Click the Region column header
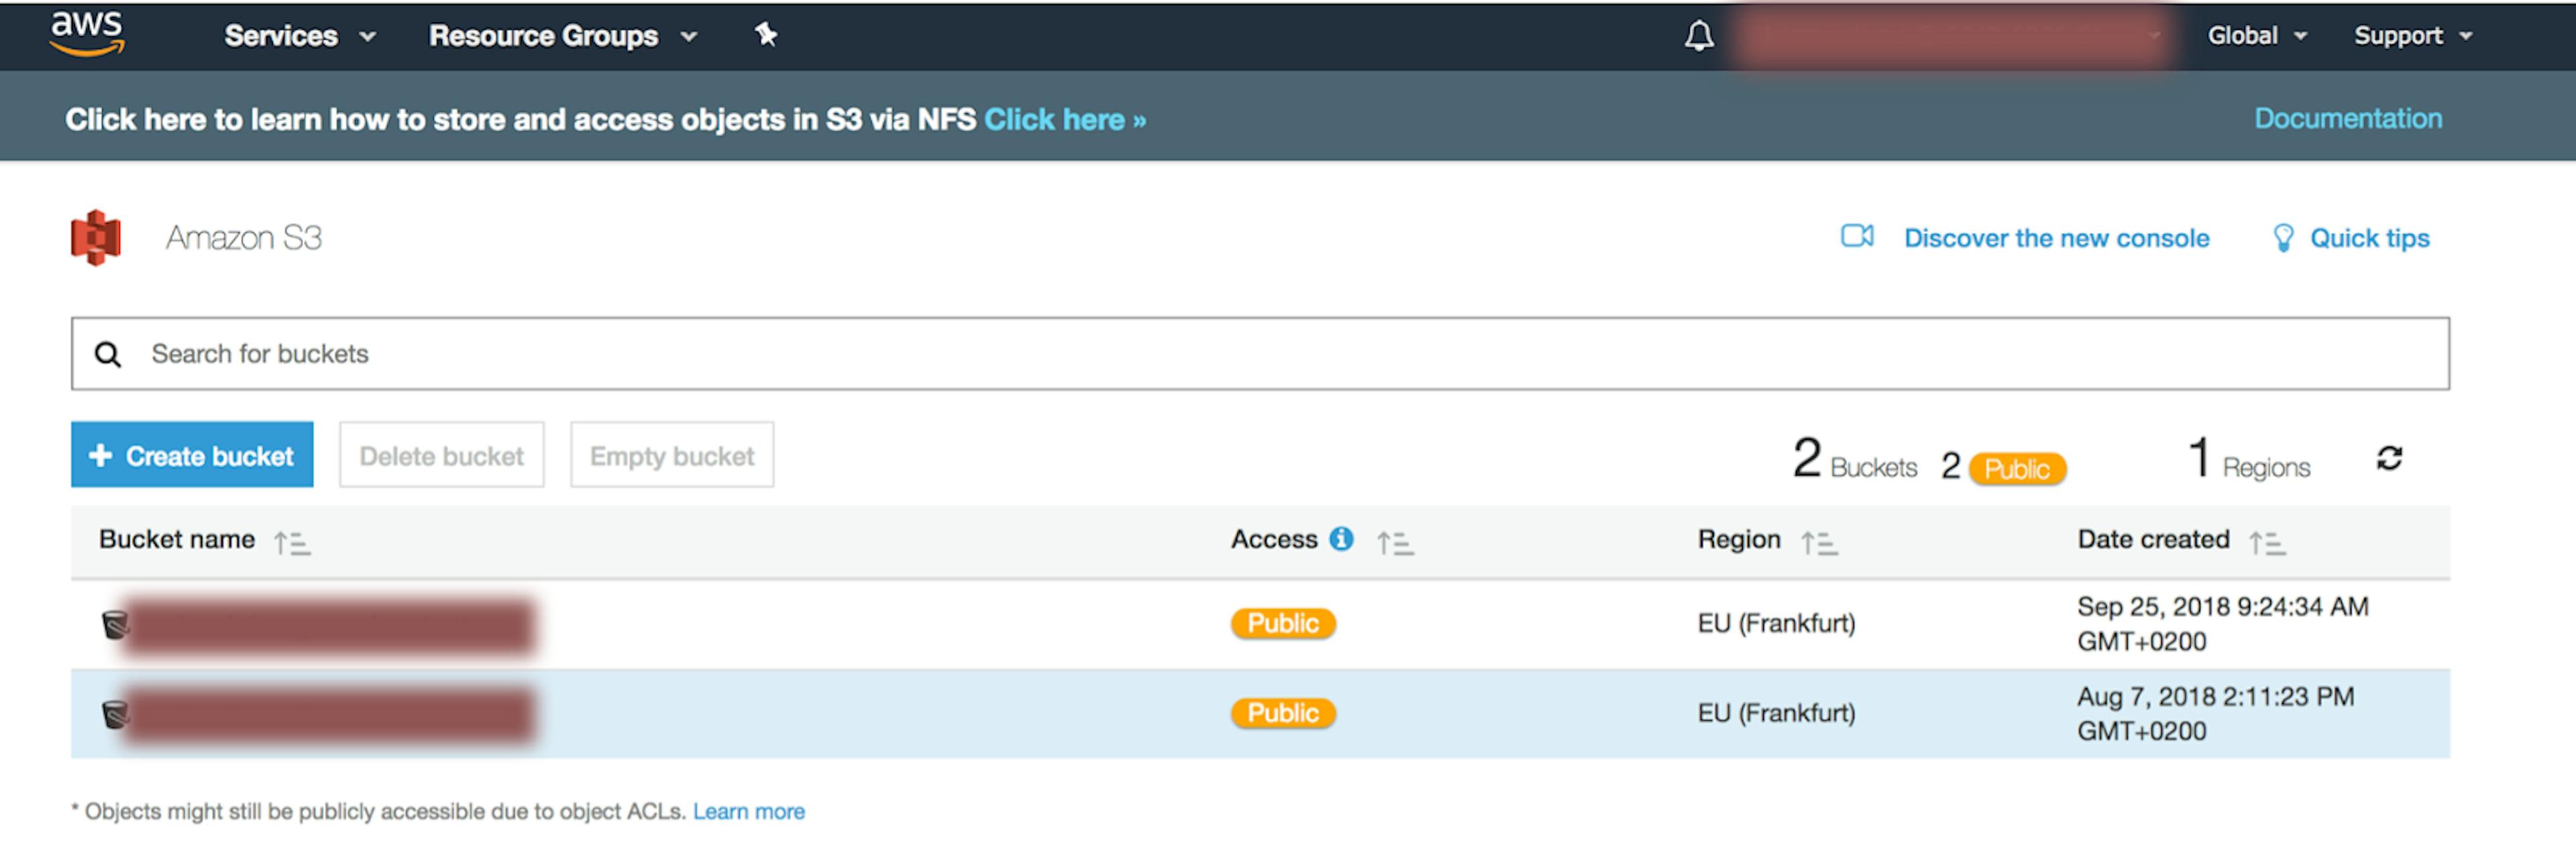This screenshot has width=2576, height=861. [1739, 540]
